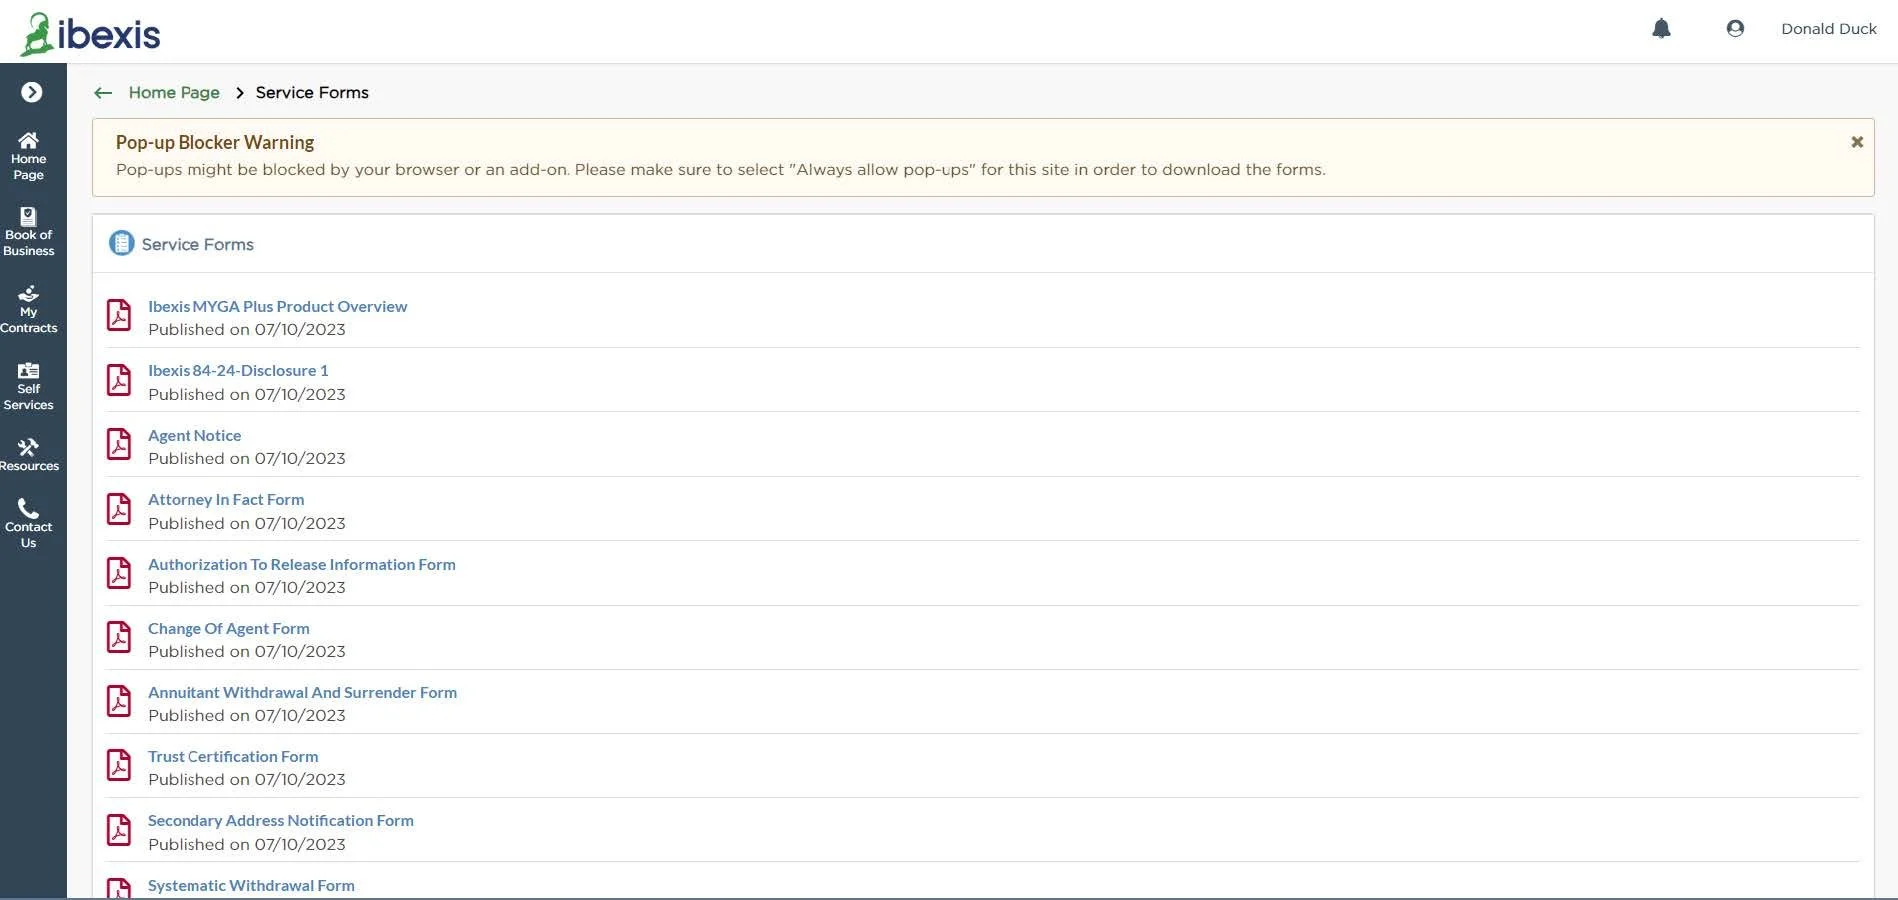The height and width of the screenshot is (900, 1898).
Task: Open the user profile avatar icon
Action: 1735,29
